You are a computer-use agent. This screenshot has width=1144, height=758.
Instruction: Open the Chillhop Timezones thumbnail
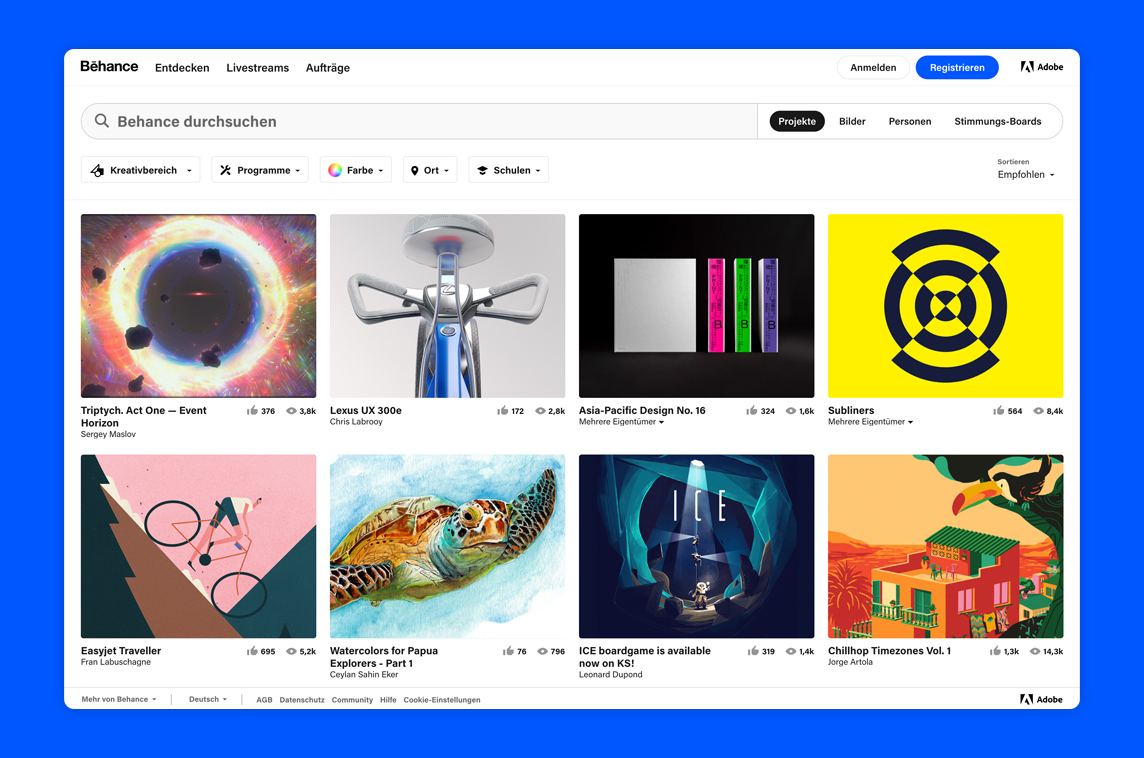946,546
